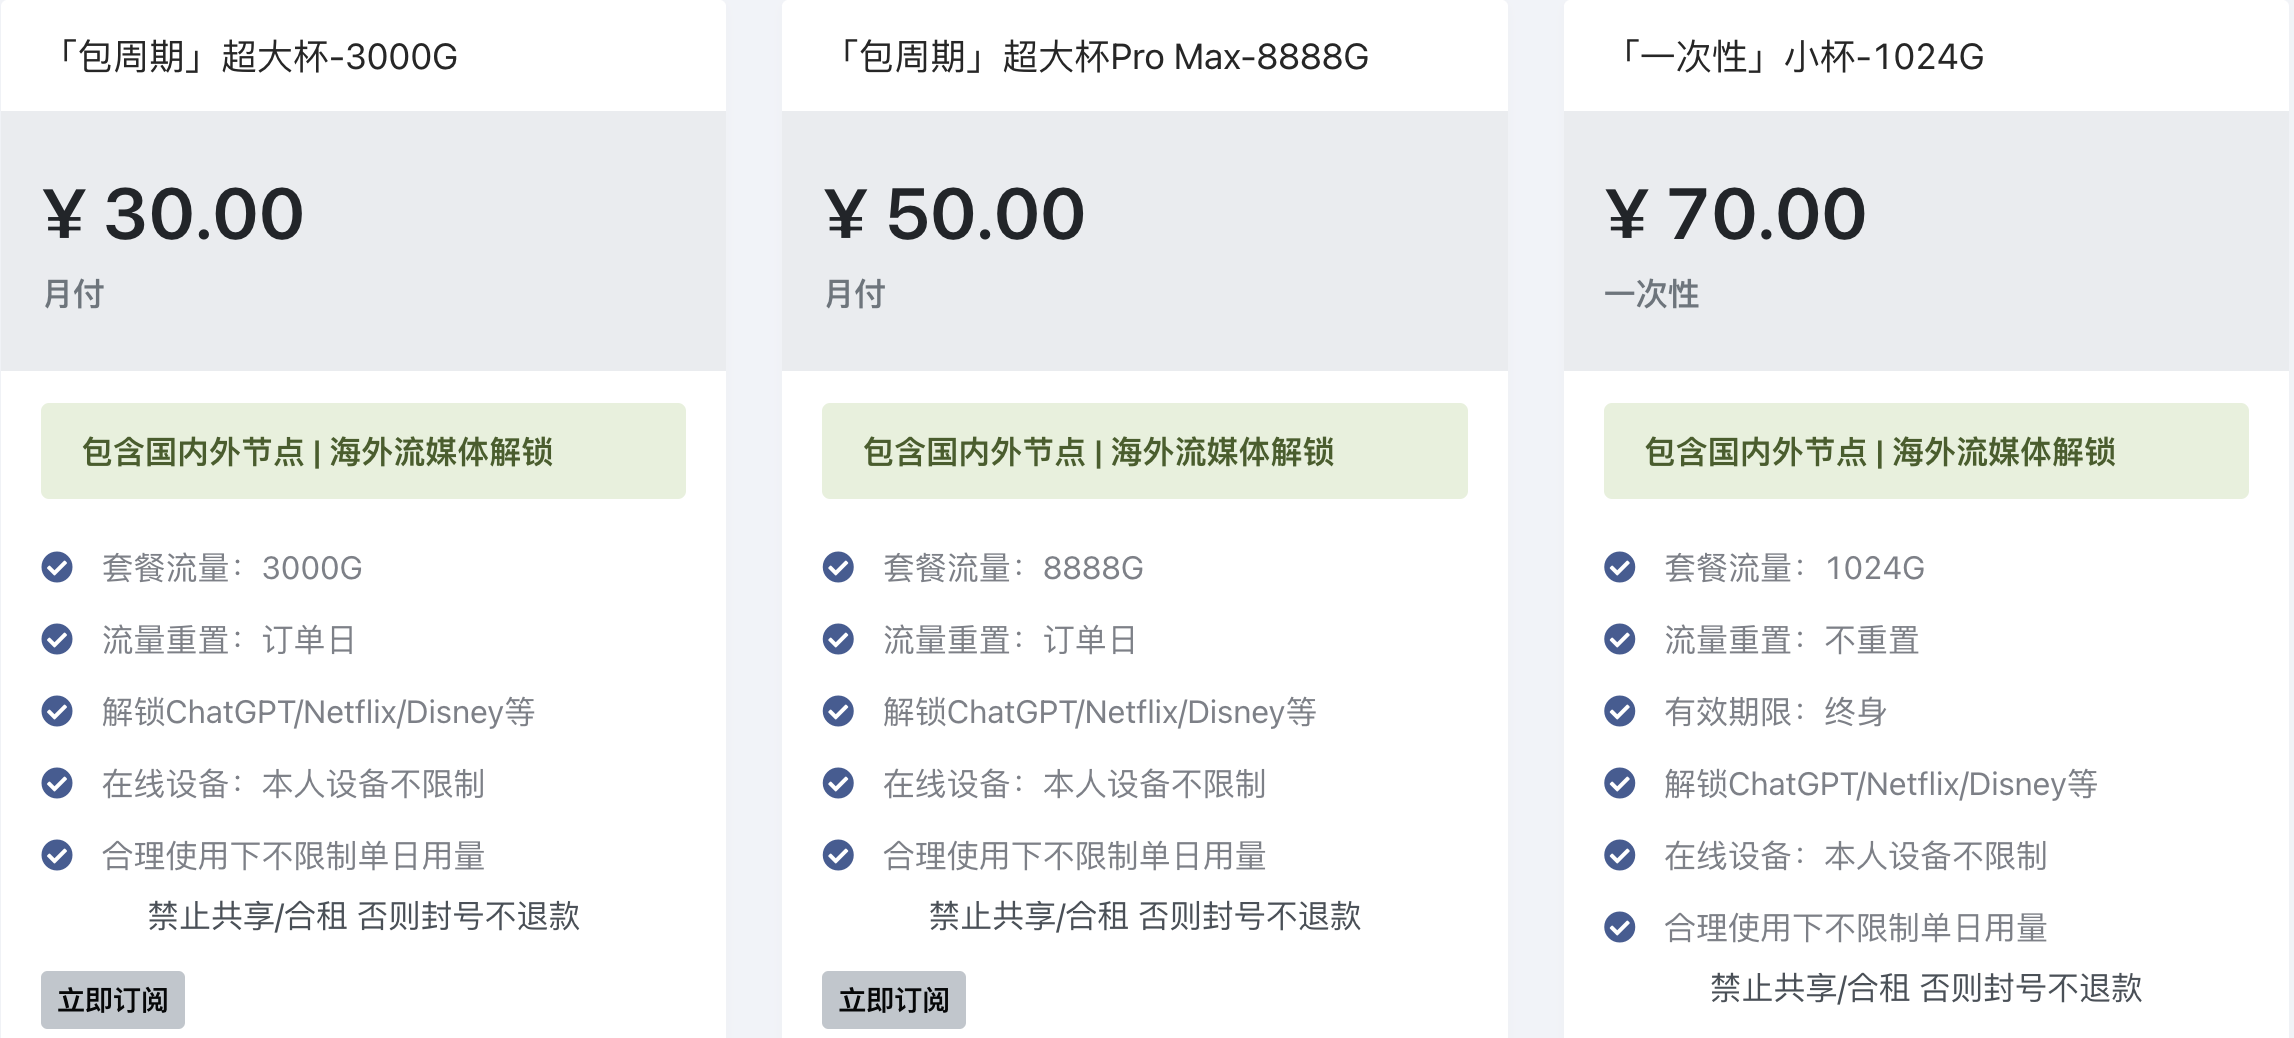Click checkmark icon beside 套餐流量：3000G

(57, 568)
